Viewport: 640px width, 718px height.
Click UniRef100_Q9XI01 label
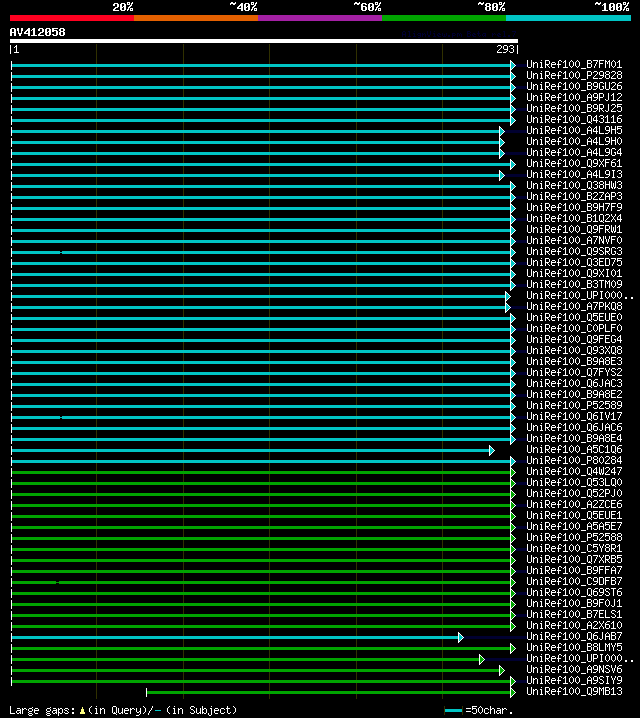[x=574, y=273]
